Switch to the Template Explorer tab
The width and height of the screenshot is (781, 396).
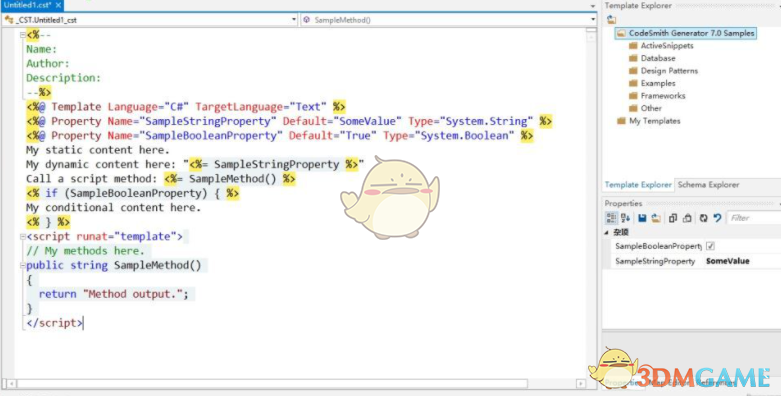coord(638,185)
